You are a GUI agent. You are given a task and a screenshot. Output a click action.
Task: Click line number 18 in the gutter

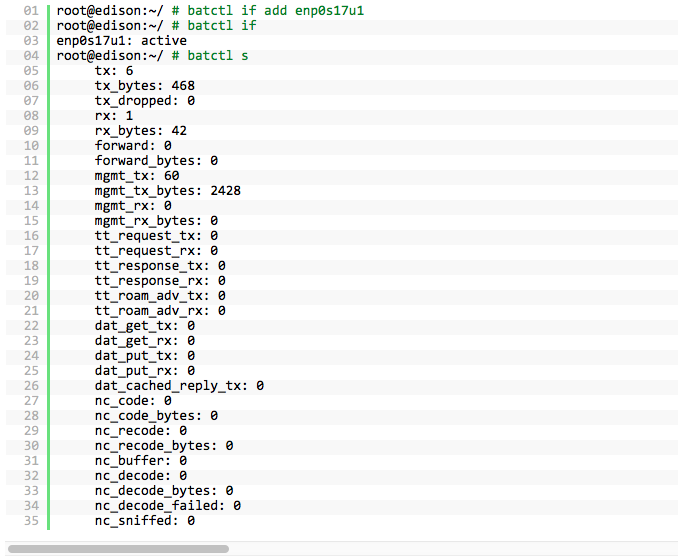(31, 266)
